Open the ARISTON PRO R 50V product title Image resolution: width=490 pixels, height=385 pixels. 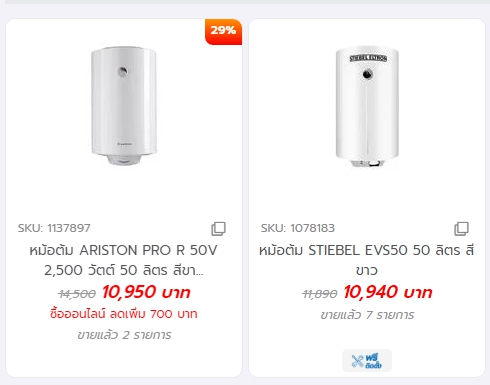point(124,260)
